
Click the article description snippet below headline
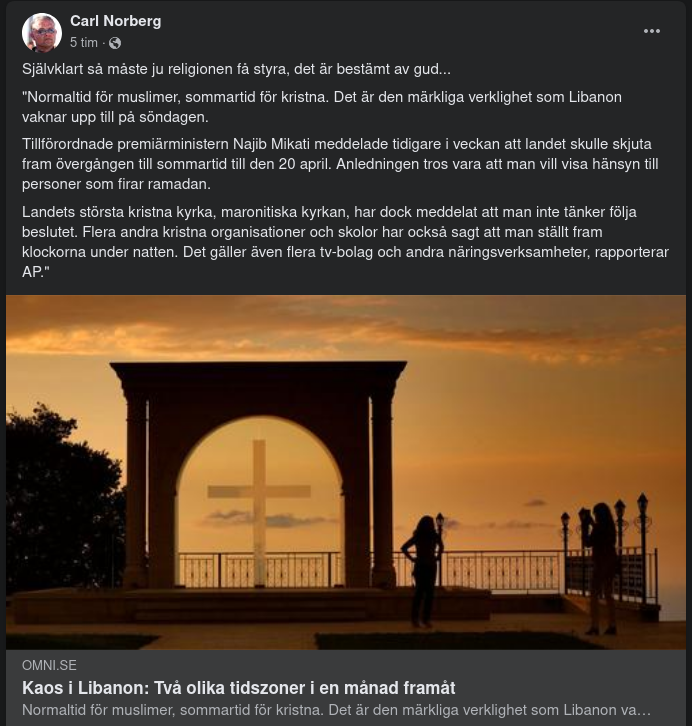[336, 709]
